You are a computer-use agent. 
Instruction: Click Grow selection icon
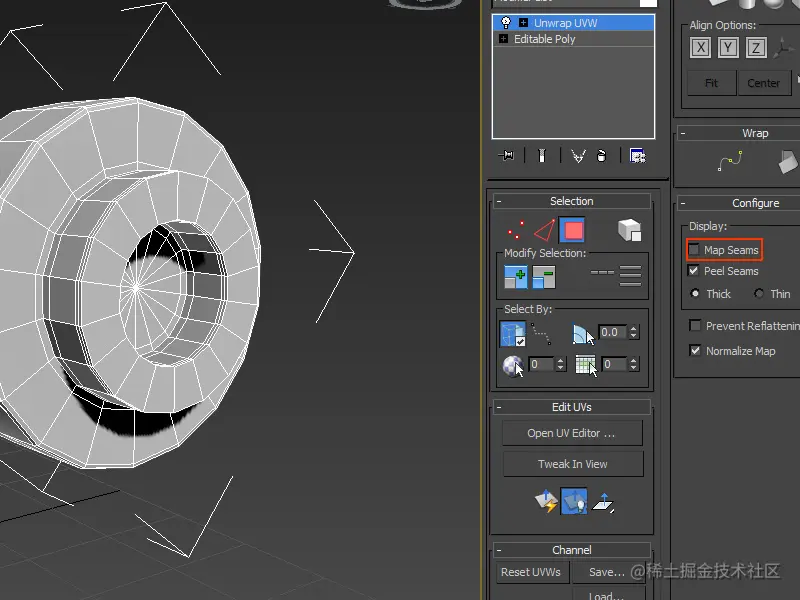pos(515,277)
